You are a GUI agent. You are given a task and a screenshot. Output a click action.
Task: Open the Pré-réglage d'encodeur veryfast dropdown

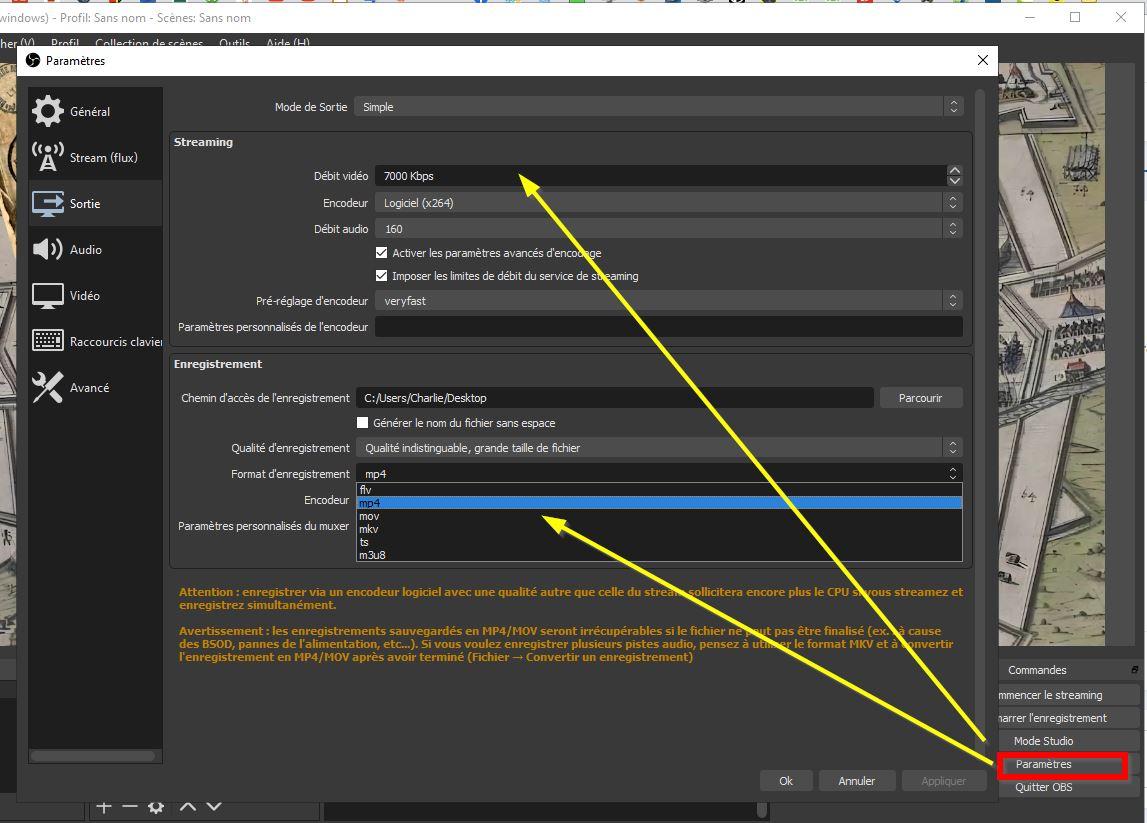(668, 301)
